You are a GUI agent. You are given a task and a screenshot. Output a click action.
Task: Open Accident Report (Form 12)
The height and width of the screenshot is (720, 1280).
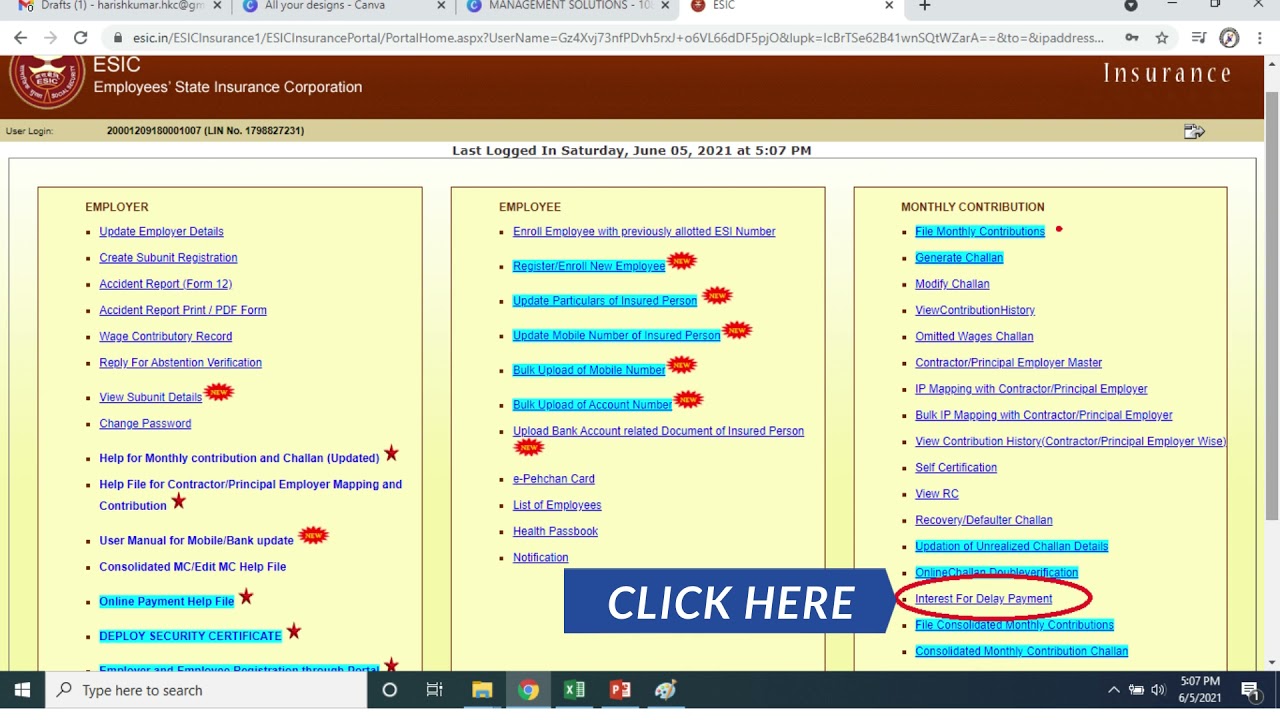tap(165, 284)
